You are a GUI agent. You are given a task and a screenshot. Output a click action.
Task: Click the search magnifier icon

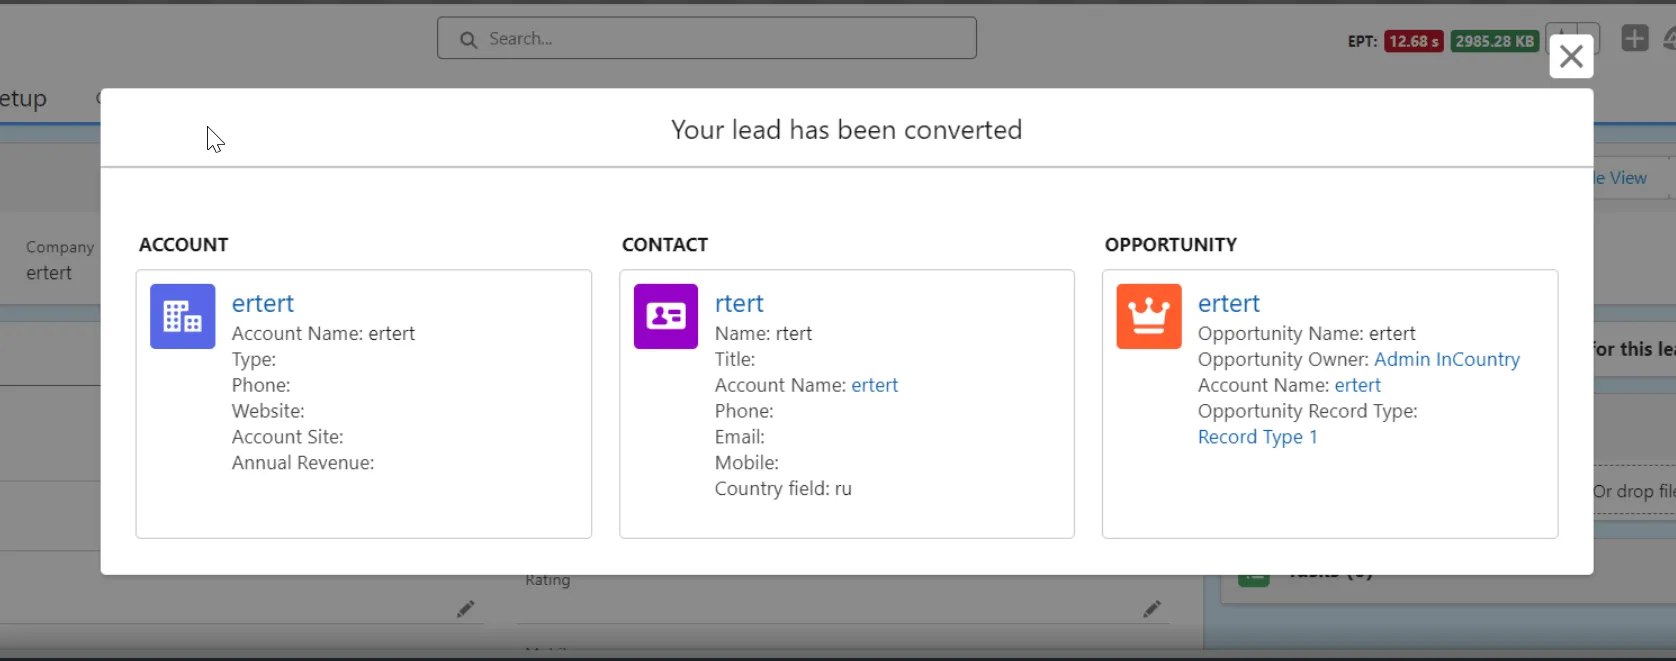coord(468,40)
